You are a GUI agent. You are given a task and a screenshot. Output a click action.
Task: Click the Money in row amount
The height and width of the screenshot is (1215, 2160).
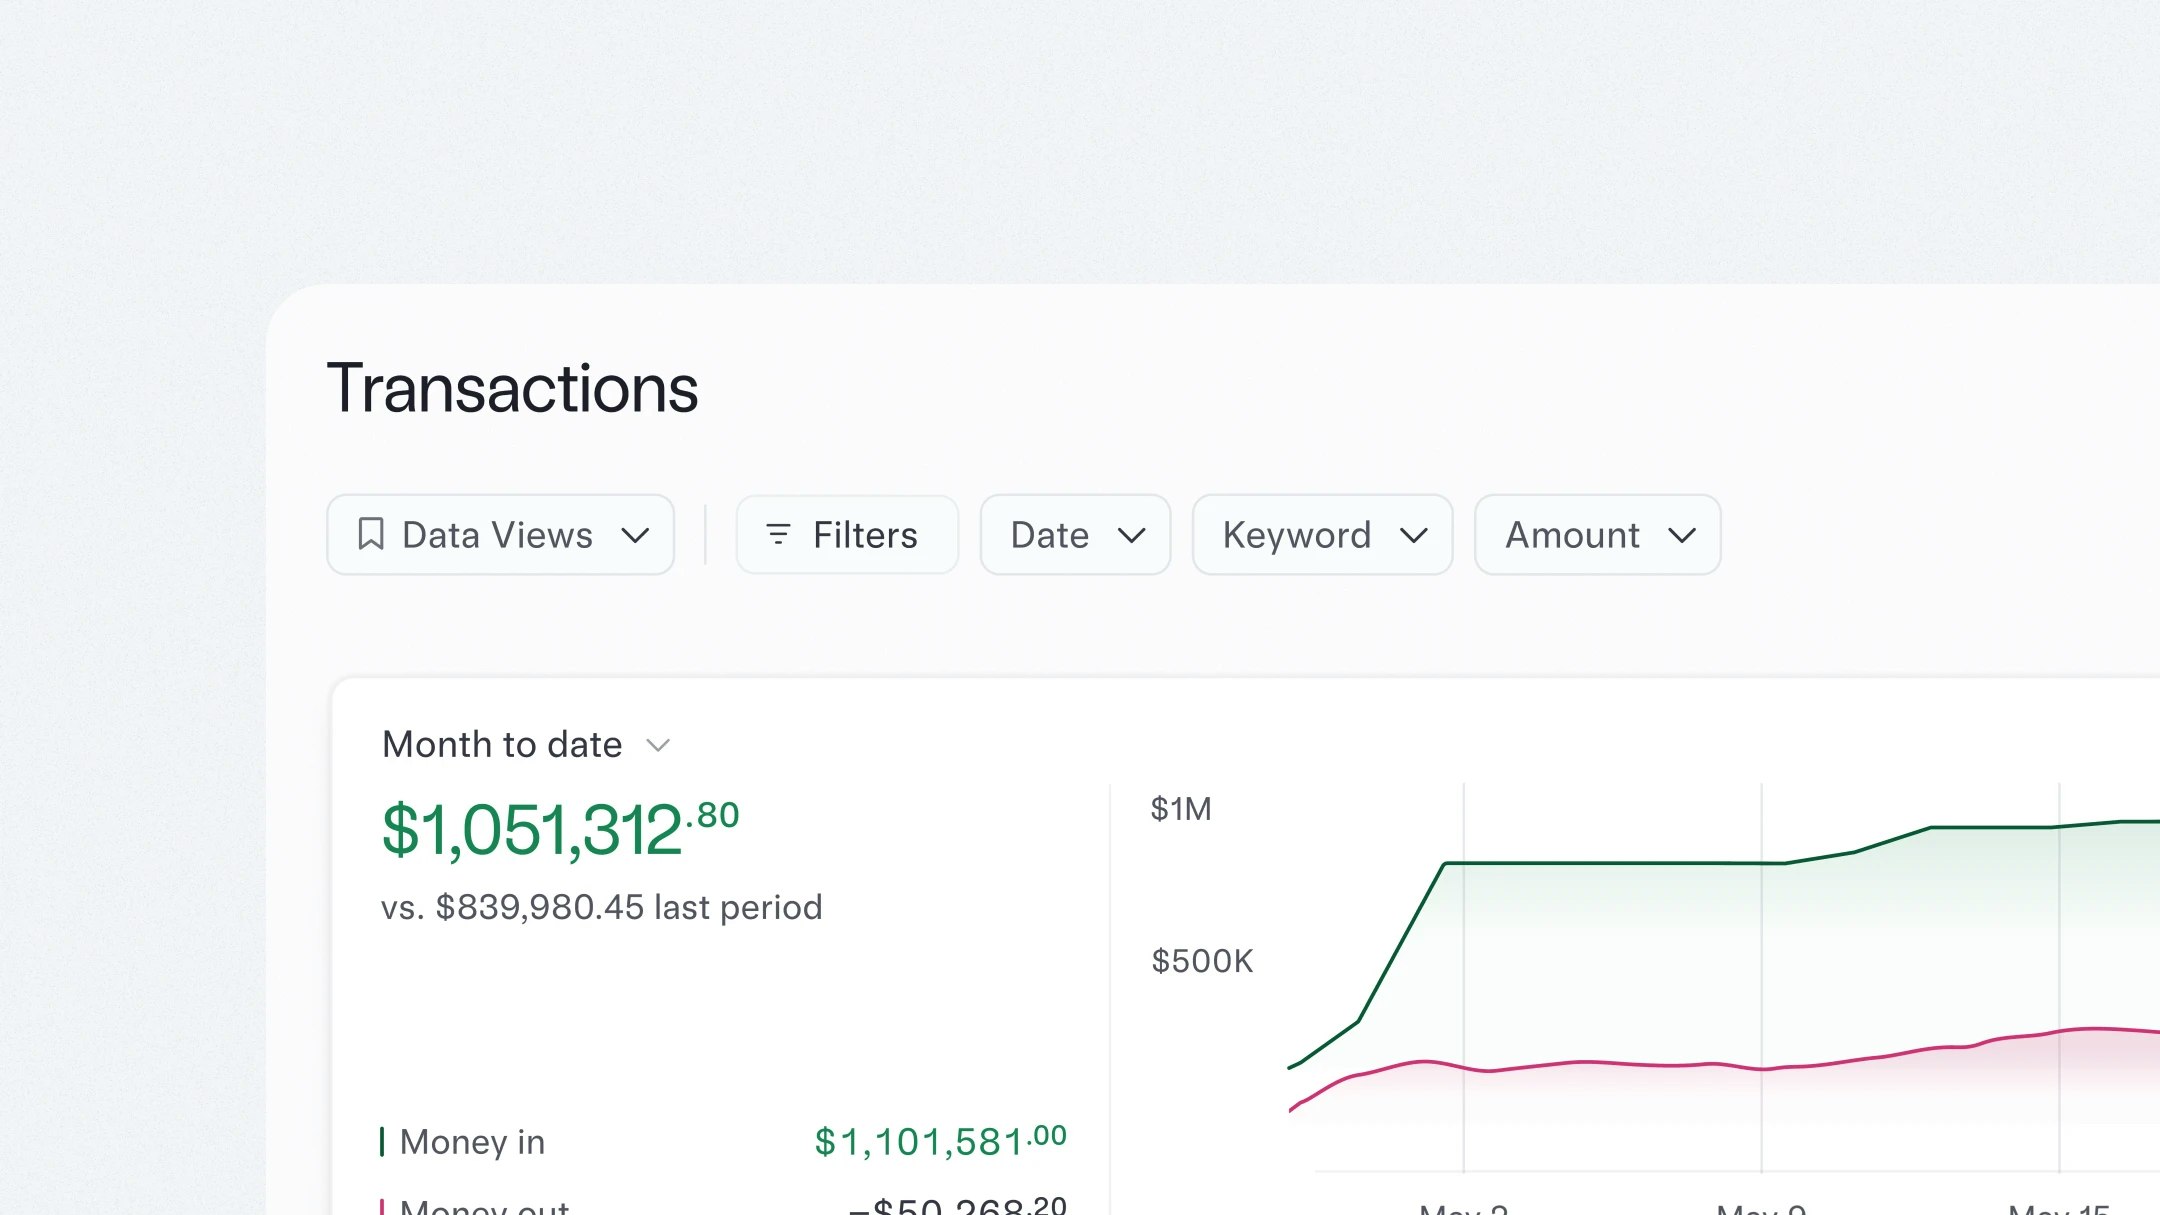[940, 1140]
